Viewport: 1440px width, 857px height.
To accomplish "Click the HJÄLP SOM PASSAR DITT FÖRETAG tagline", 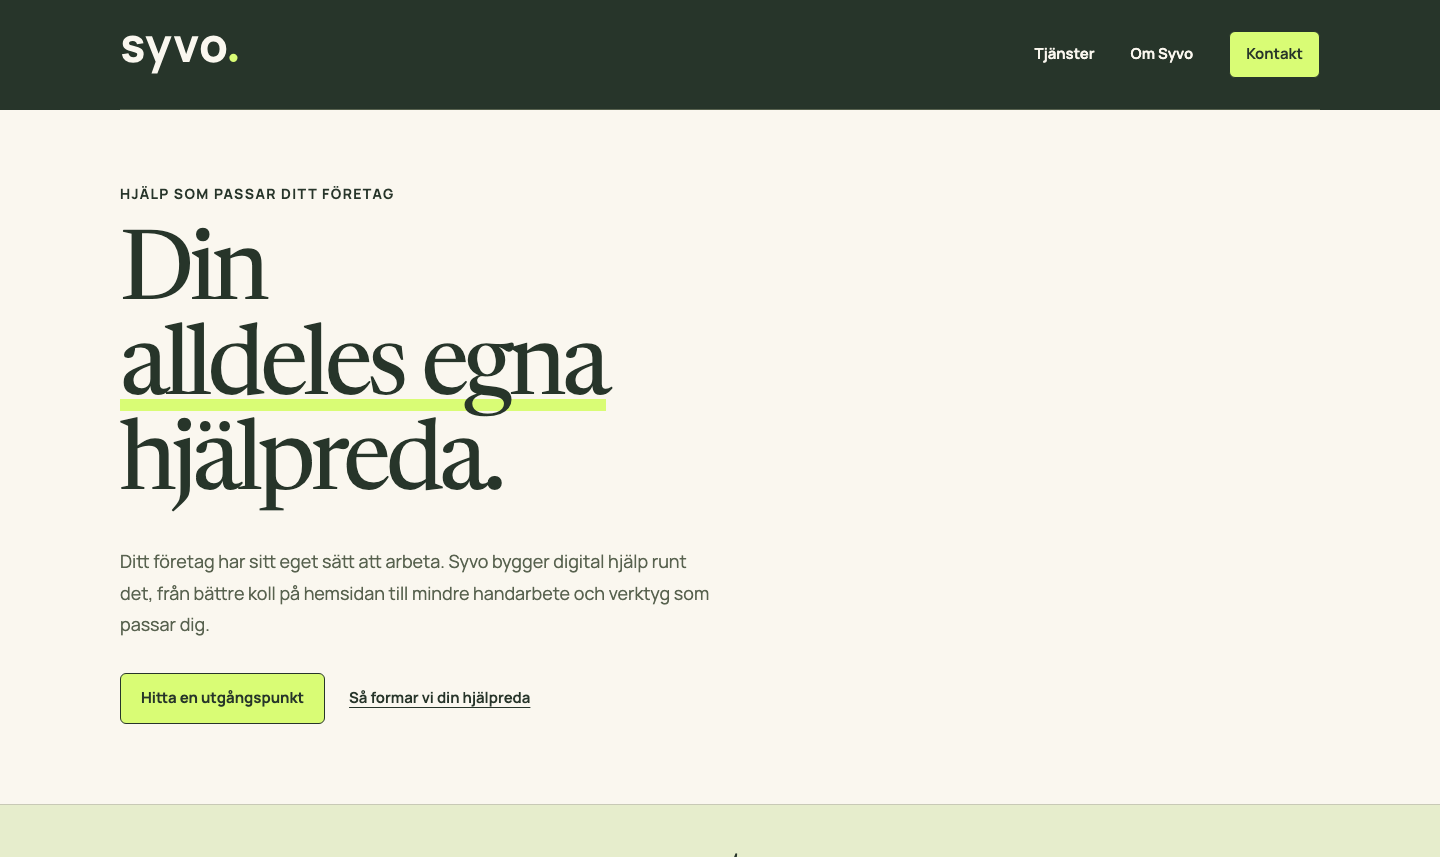I will pos(257,194).
